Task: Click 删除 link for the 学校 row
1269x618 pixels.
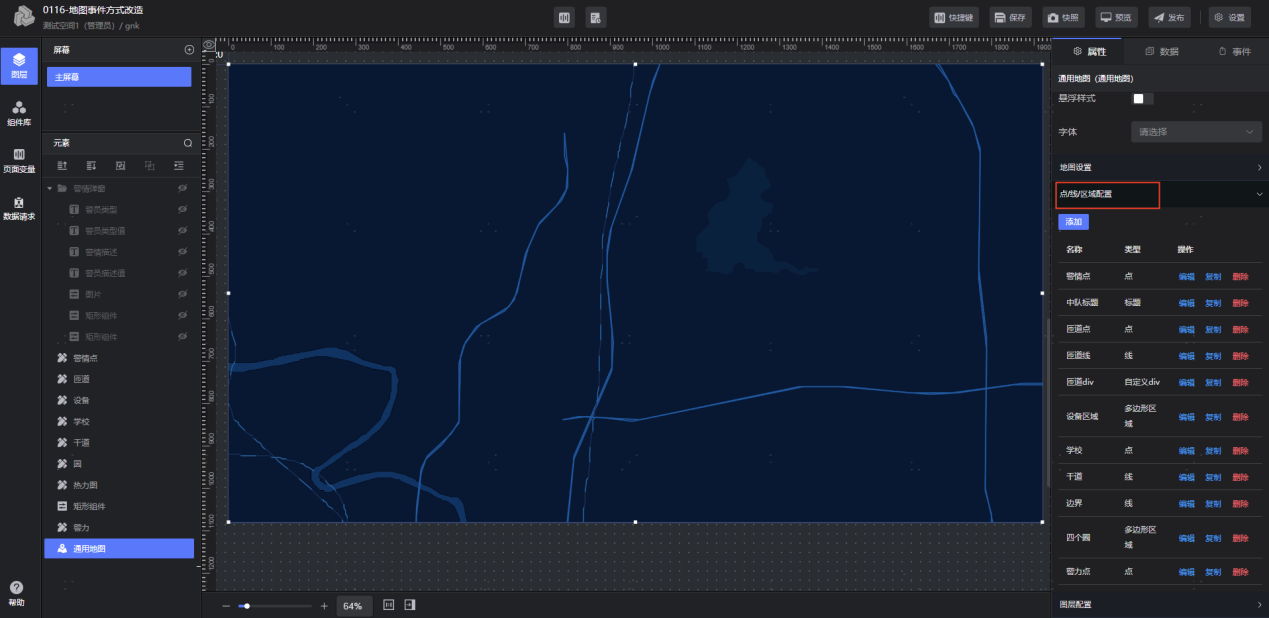Action: [1240, 451]
